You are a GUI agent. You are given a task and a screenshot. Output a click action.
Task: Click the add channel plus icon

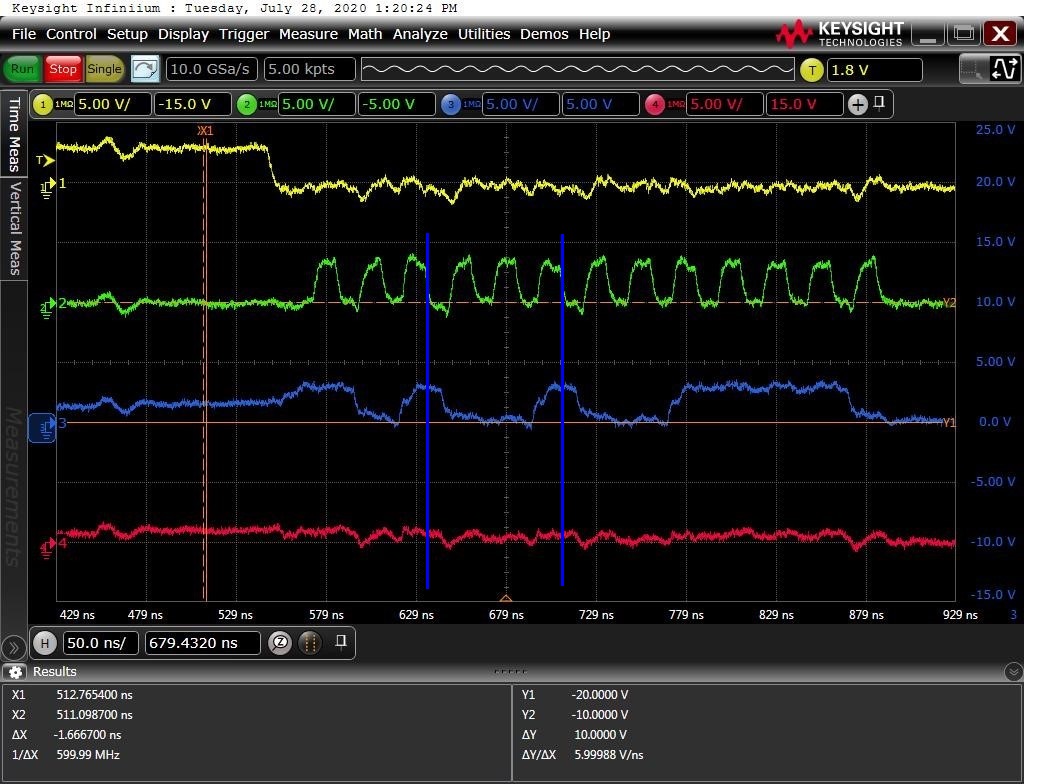[858, 104]
